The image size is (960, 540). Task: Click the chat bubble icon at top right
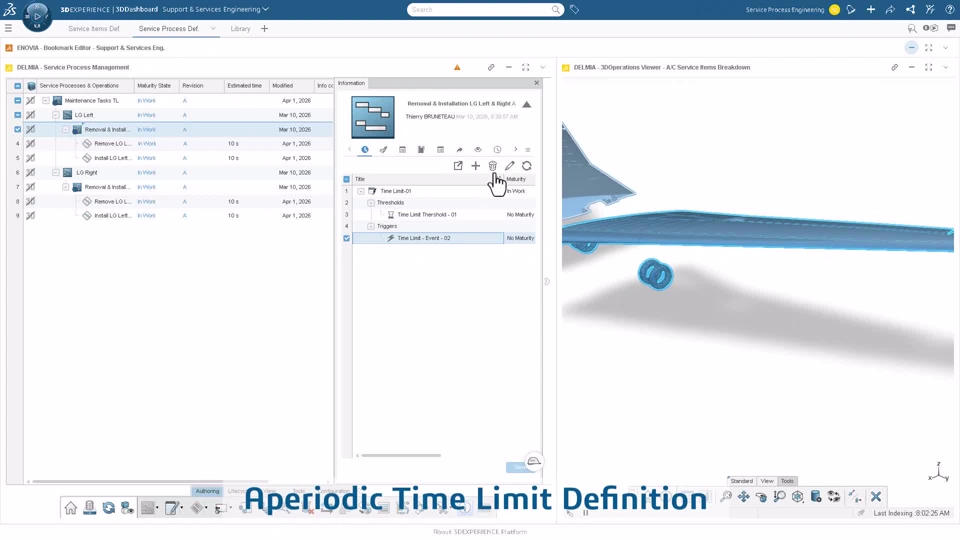click(x=951, y=28)
